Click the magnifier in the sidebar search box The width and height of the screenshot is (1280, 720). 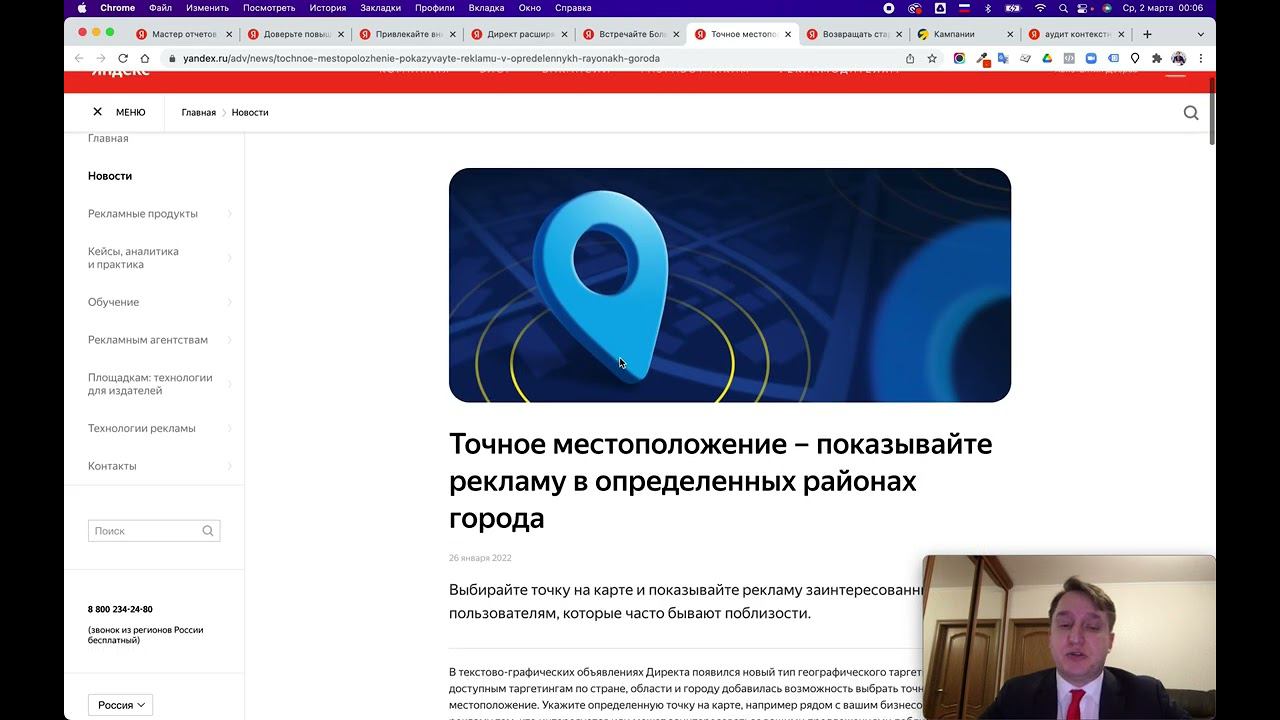tap(208, 531)
